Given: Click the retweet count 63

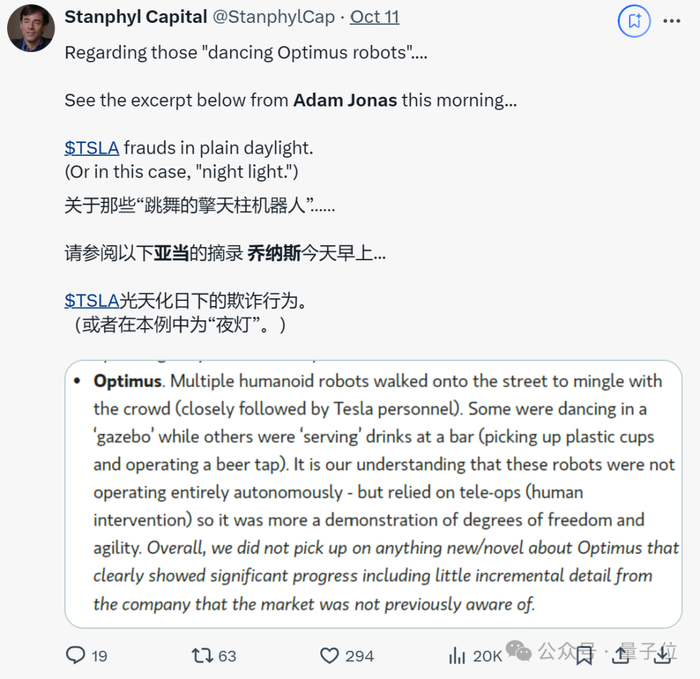Looking at the screenshot, I should pyautogui.click(x=227, y=655).
